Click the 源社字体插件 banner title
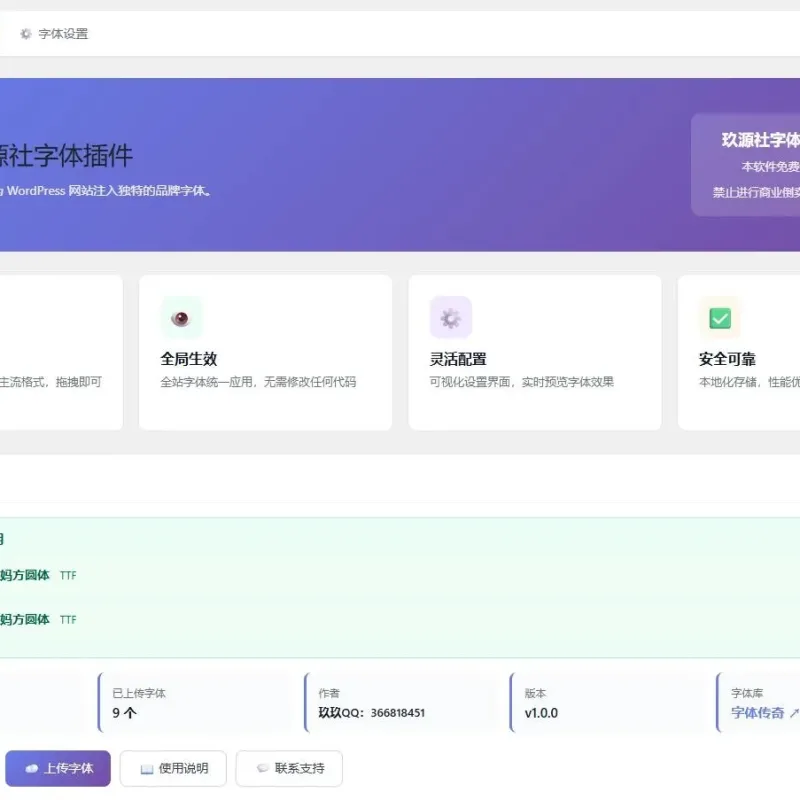This screenshot has width=800, height=800. click(66, 156)
